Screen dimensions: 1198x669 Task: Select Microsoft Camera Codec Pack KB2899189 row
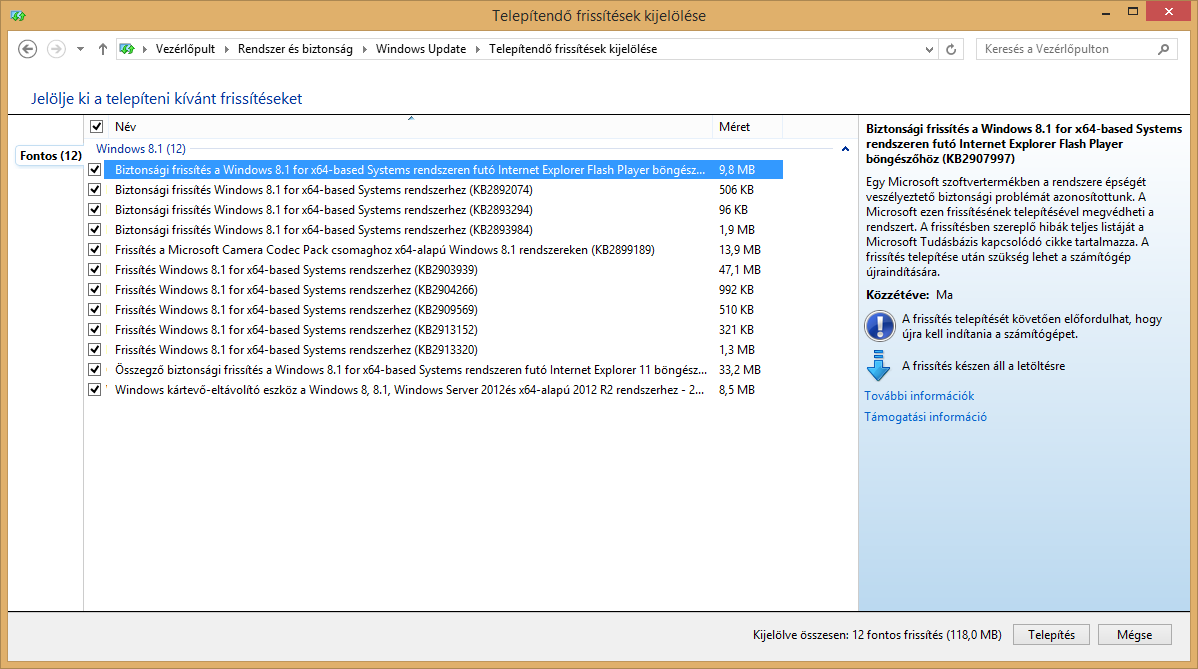pyautogui.click(x=445, y=249)
